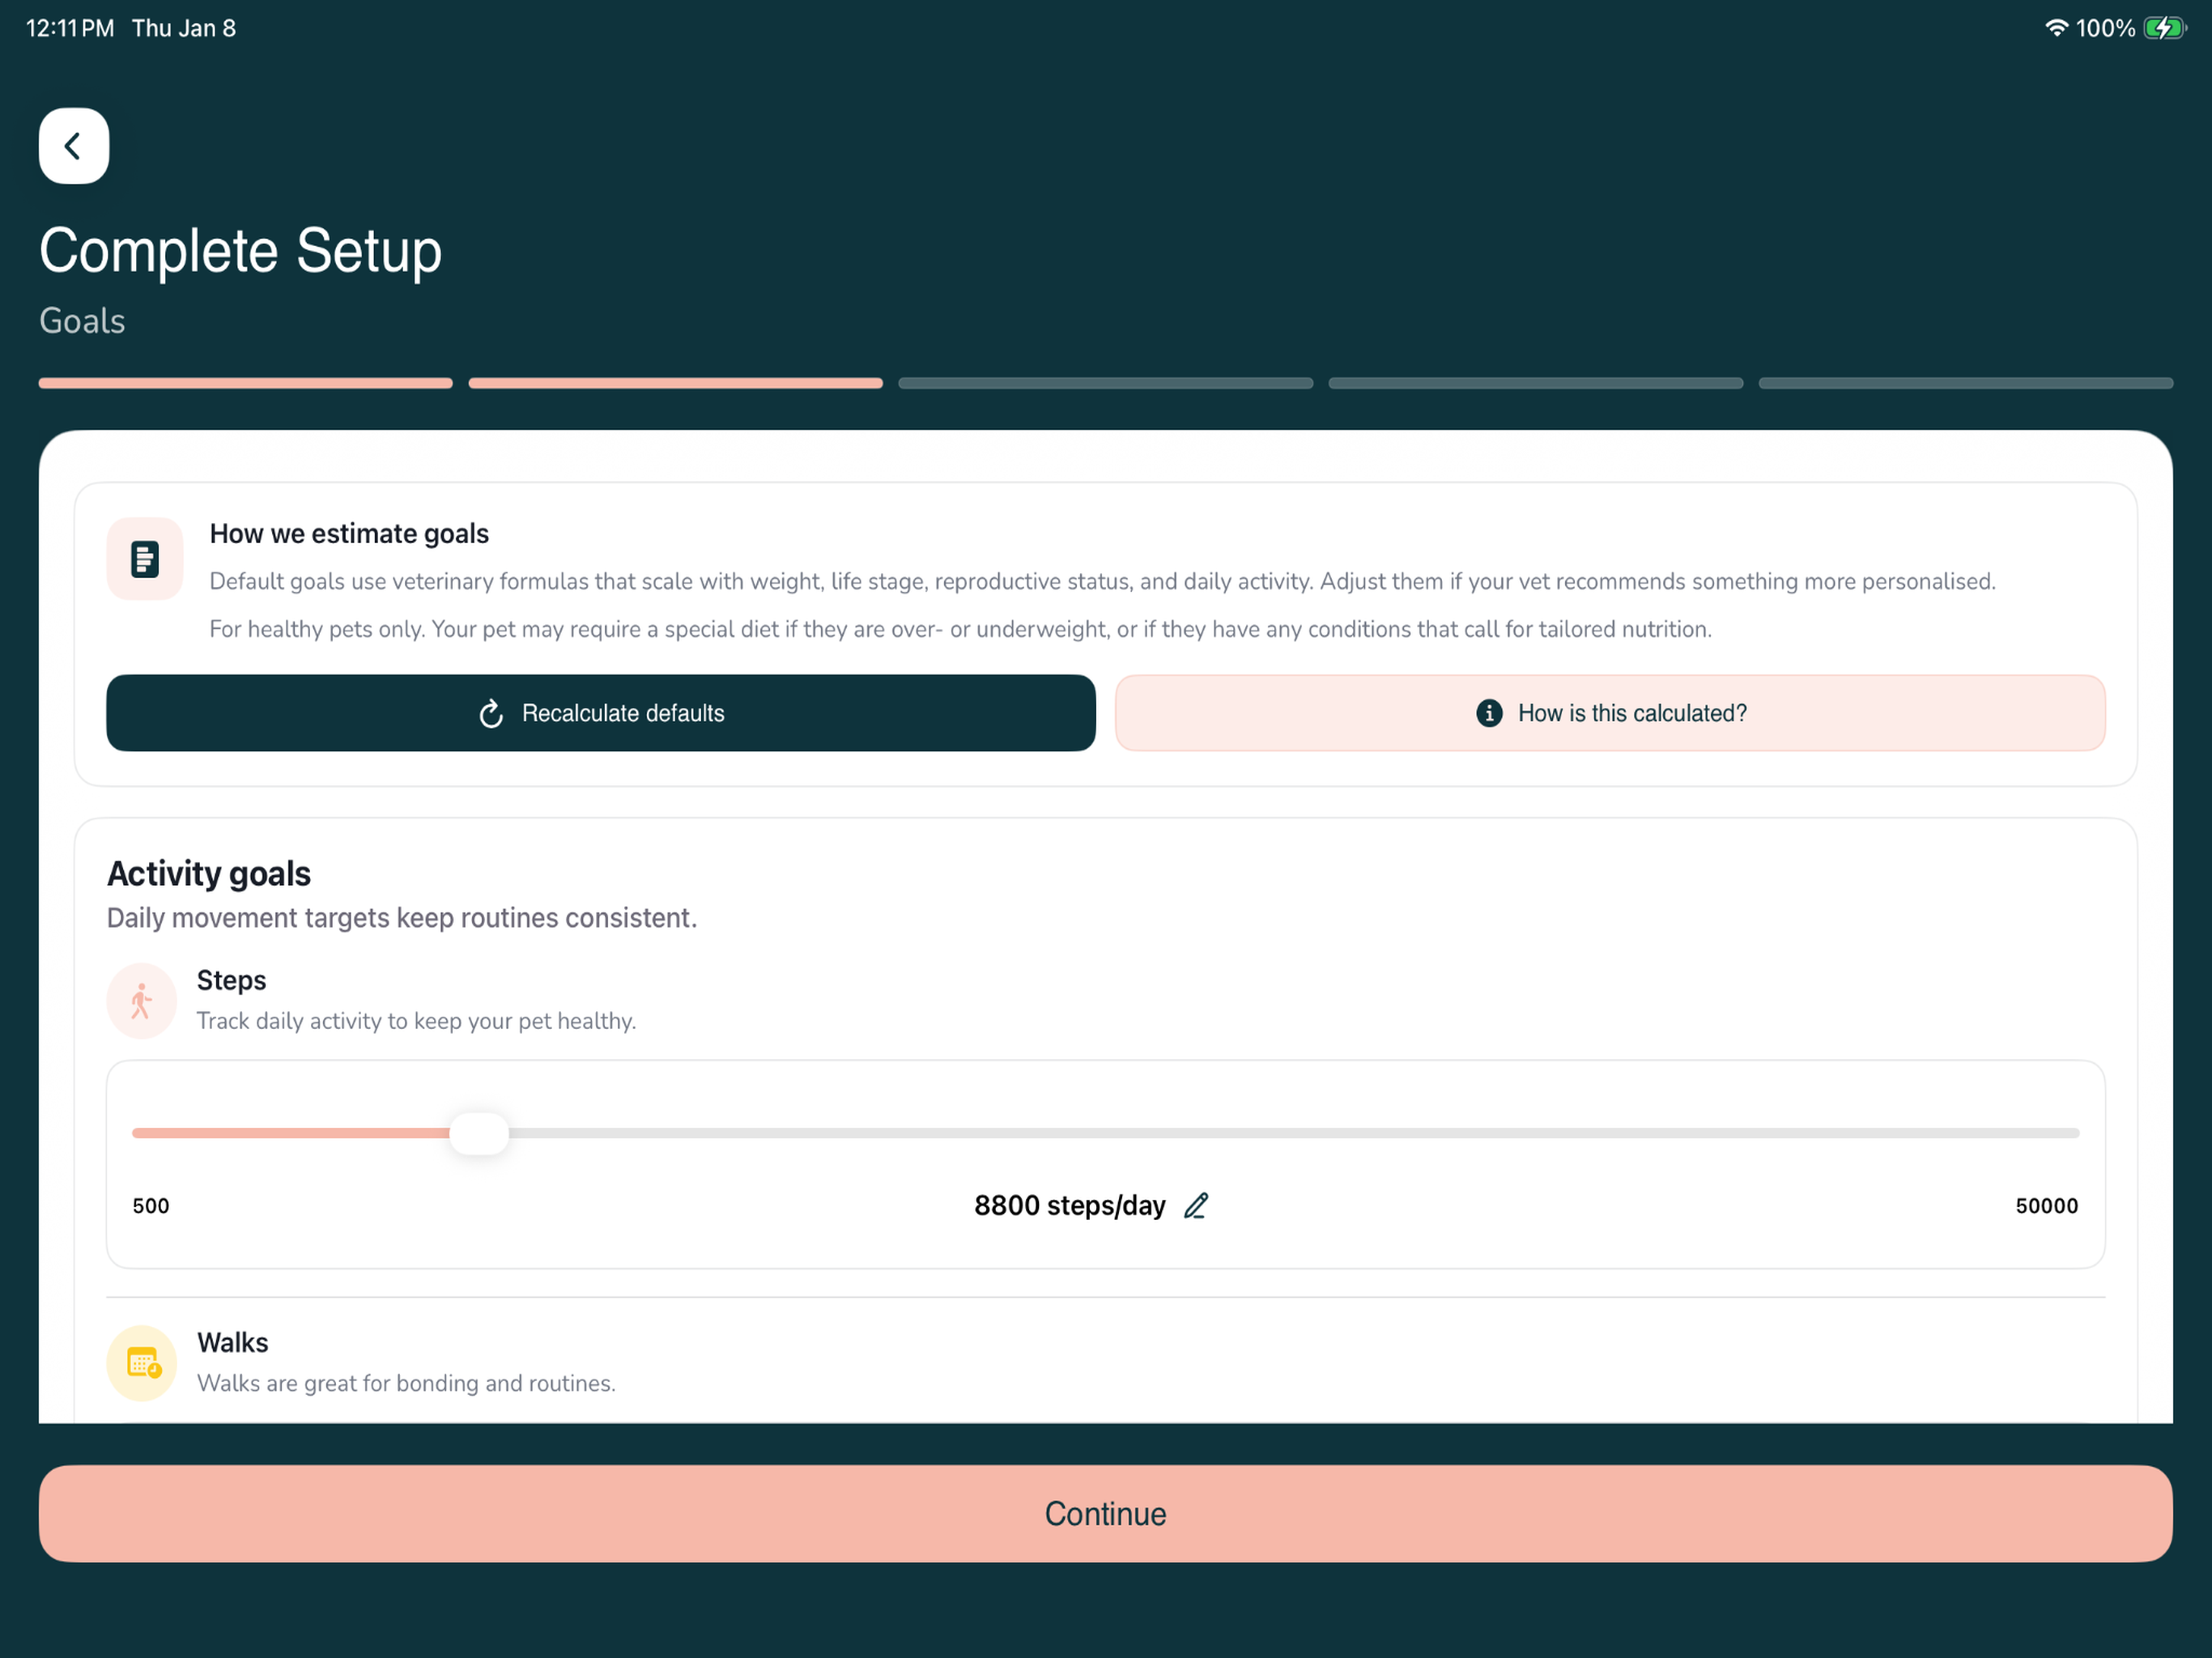
Task: Tap the Complete Setup title
Action: (240, 250)
